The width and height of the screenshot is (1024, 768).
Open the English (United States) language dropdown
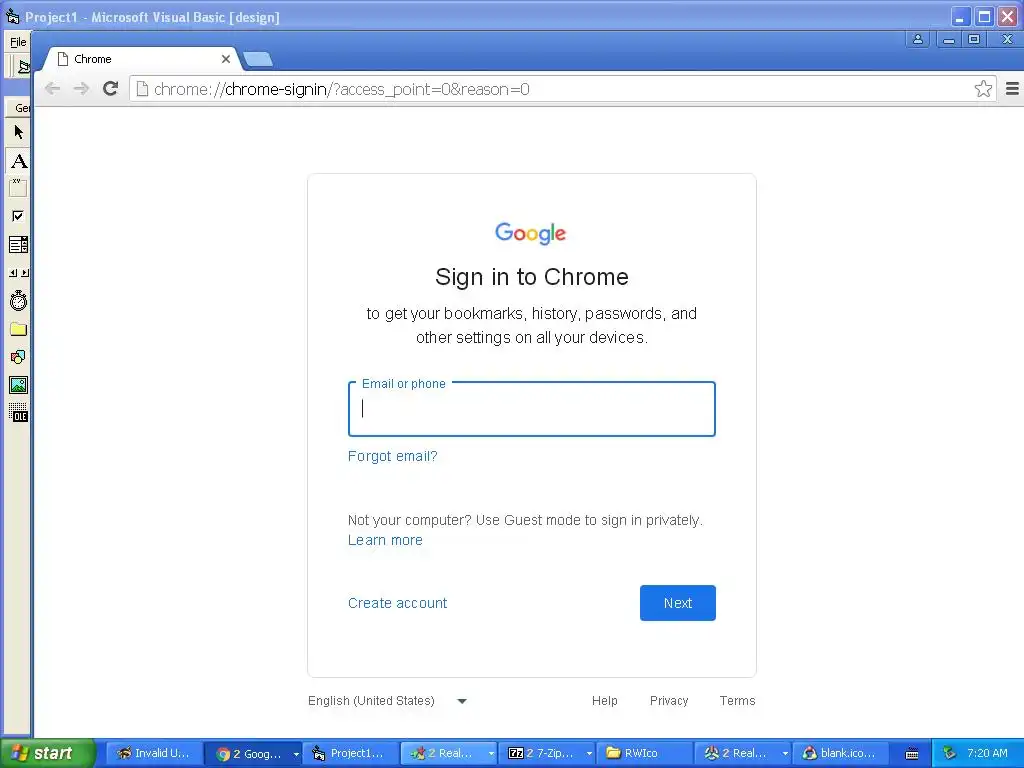387,701
